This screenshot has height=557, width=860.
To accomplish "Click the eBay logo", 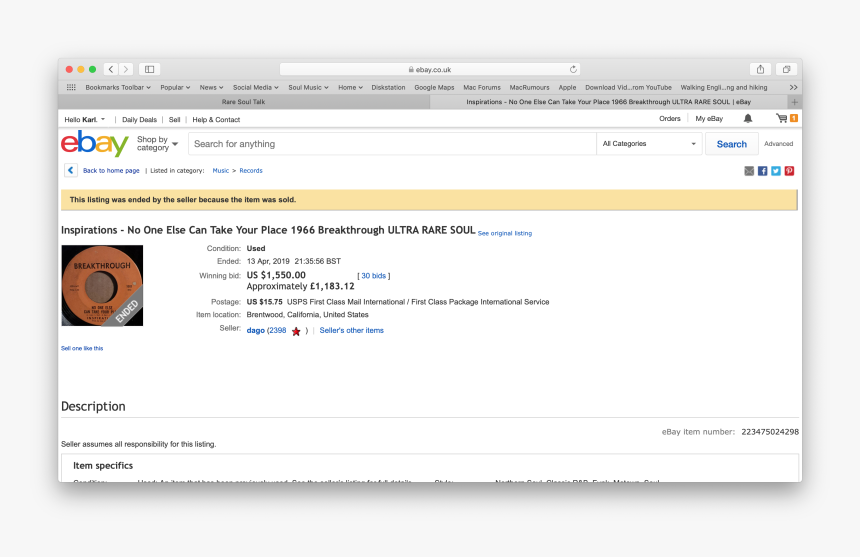I will [95, 143].
